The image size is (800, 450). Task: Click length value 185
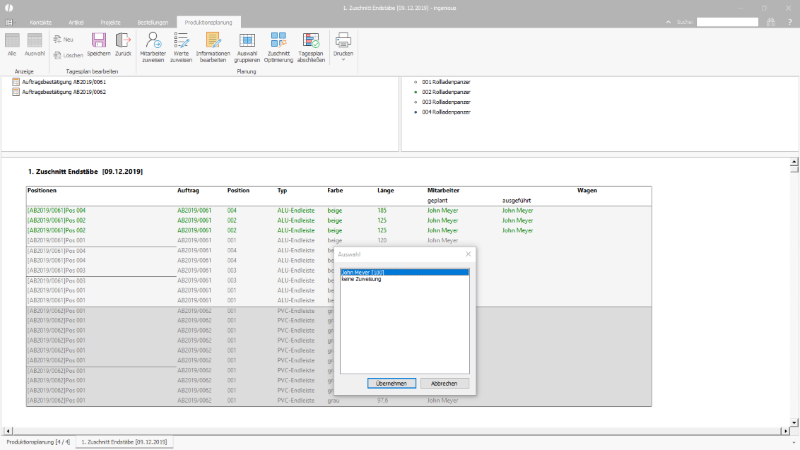pyautogui.click(x=382, y=210)
